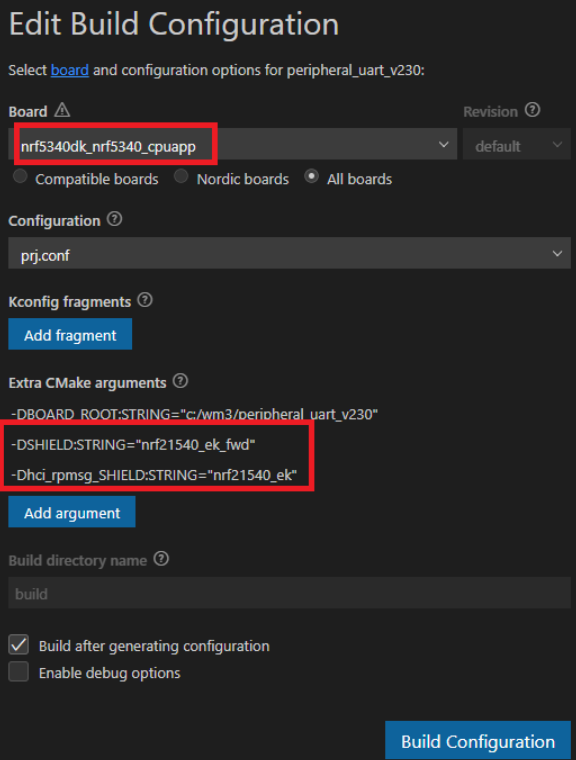This screenshot has width=576, height=760.
Task: Click the help icon next to Configuration
Action: click(x=114, y=219)
